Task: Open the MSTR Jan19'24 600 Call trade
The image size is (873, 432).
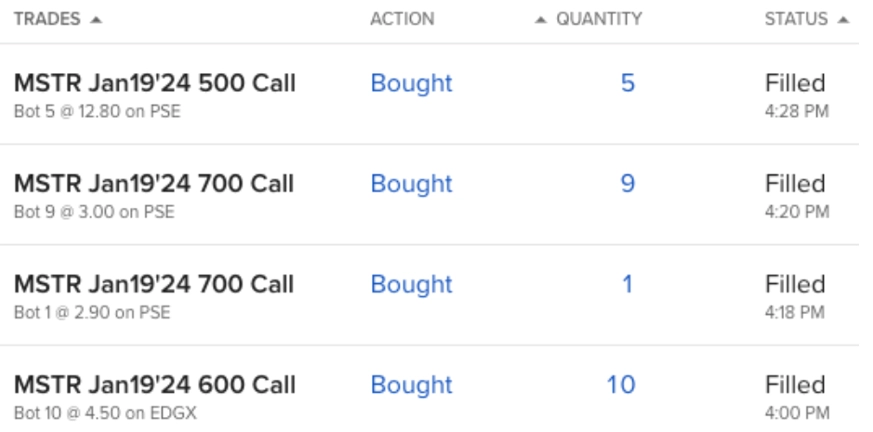Action: (155, 385)
